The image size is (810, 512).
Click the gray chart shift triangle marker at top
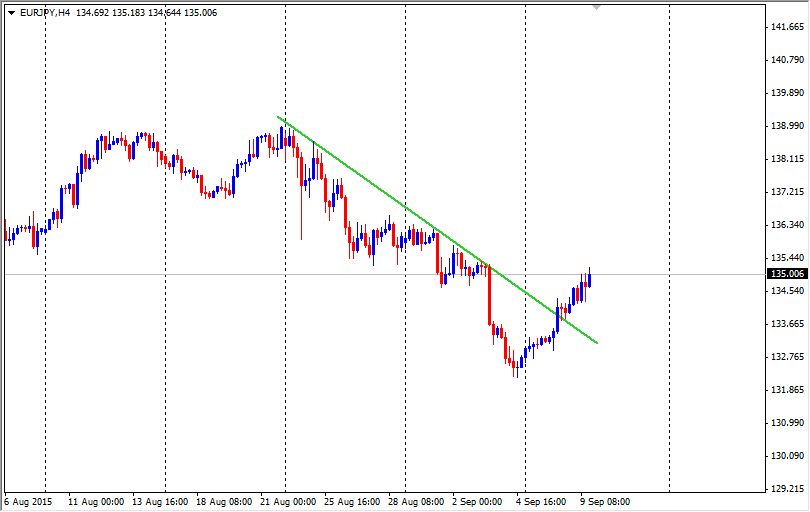point(597,7)
